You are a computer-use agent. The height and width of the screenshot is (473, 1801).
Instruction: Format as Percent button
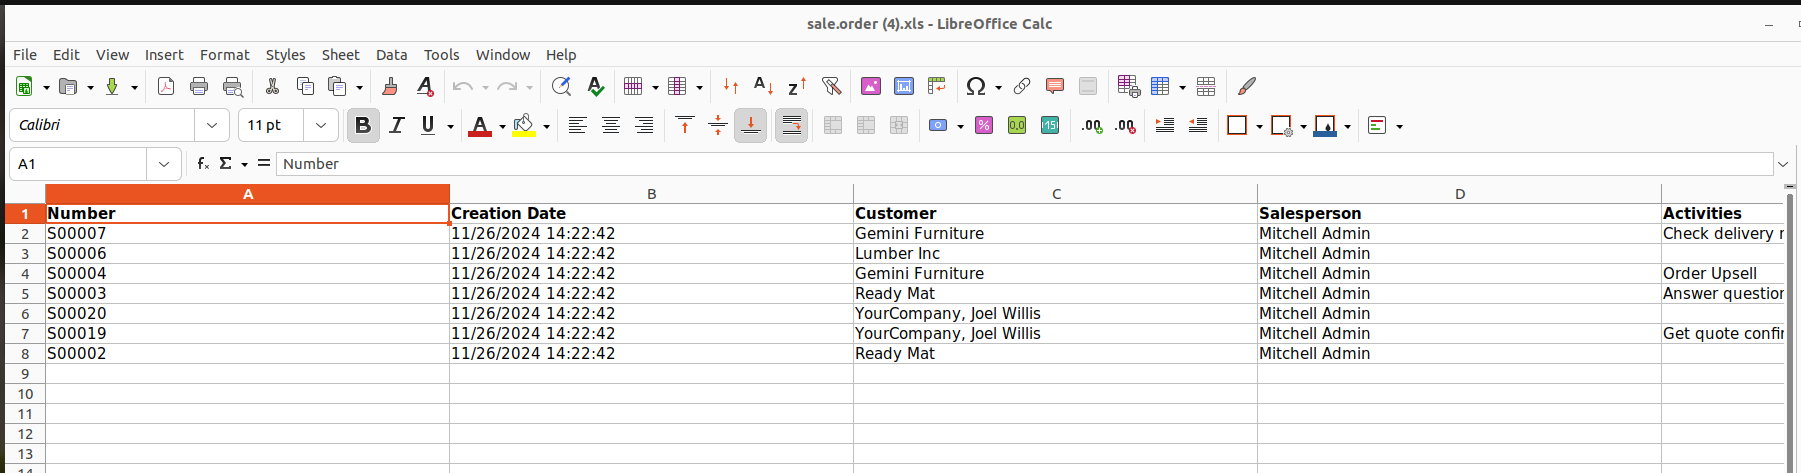click(x=984, y=125)
